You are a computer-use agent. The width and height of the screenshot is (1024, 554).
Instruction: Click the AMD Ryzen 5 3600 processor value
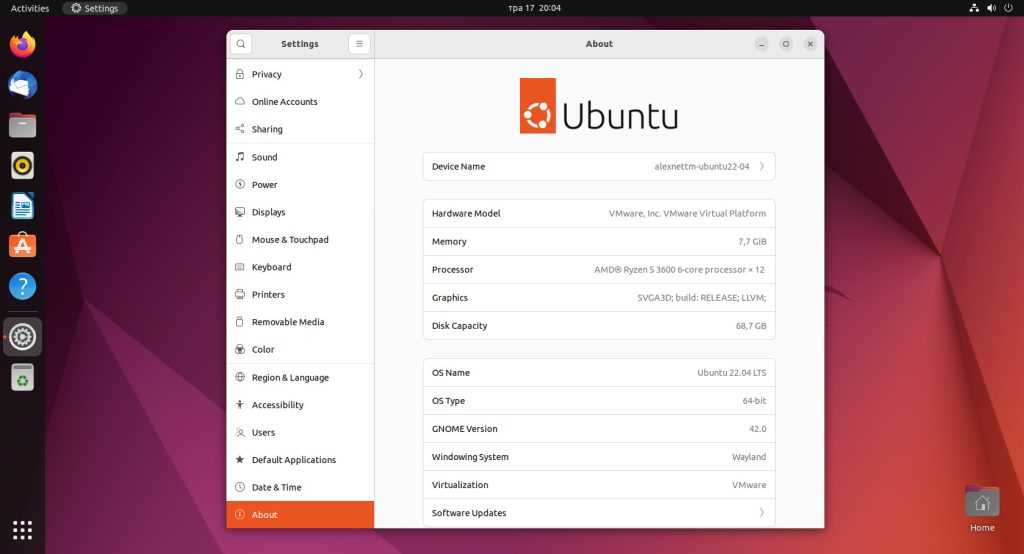pos(679,270)
